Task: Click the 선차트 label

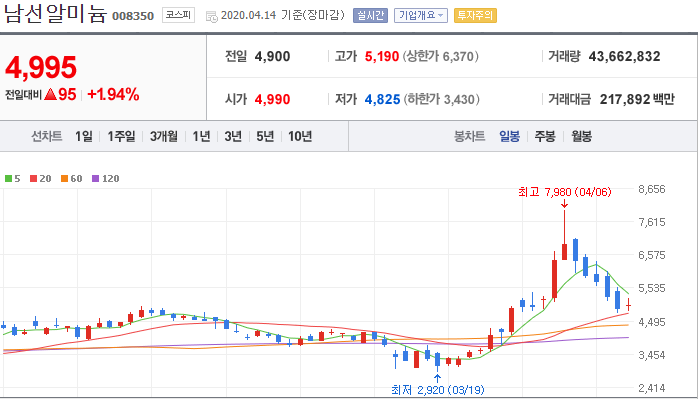Action: click(46, 136)
